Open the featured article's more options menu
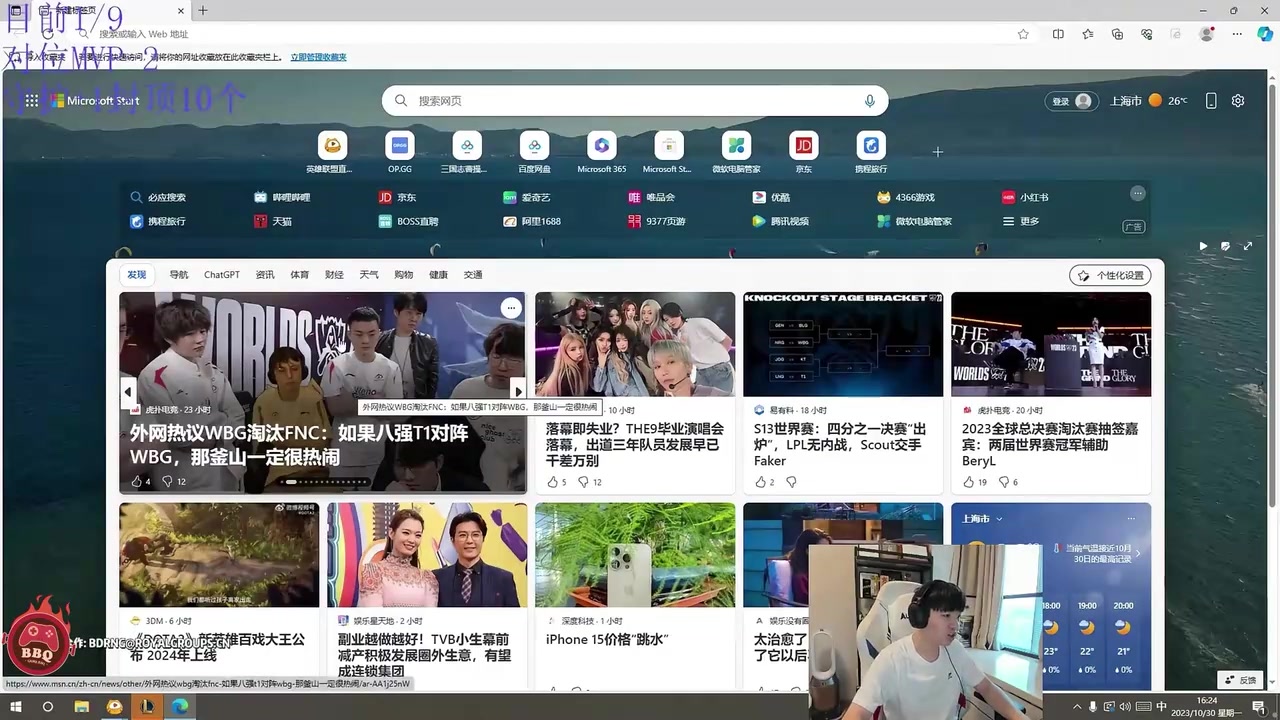 pos(511,308)
